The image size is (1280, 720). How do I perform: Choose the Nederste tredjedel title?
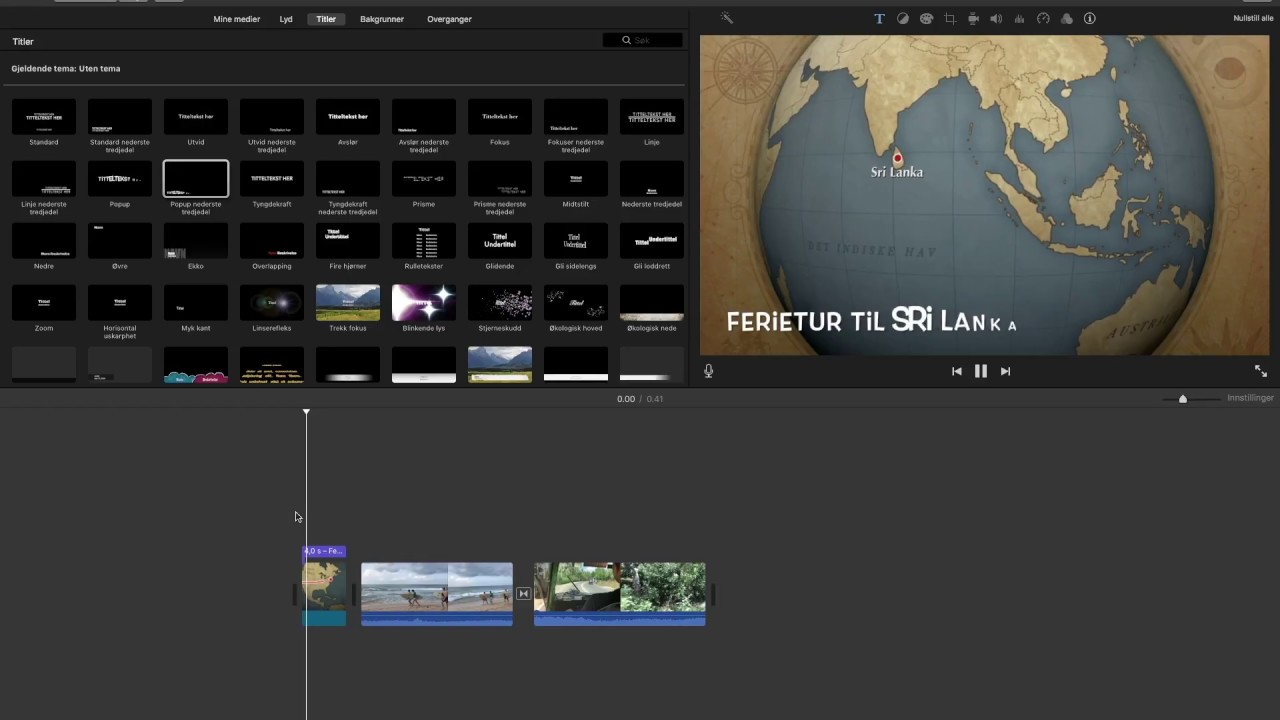(652, 179)
